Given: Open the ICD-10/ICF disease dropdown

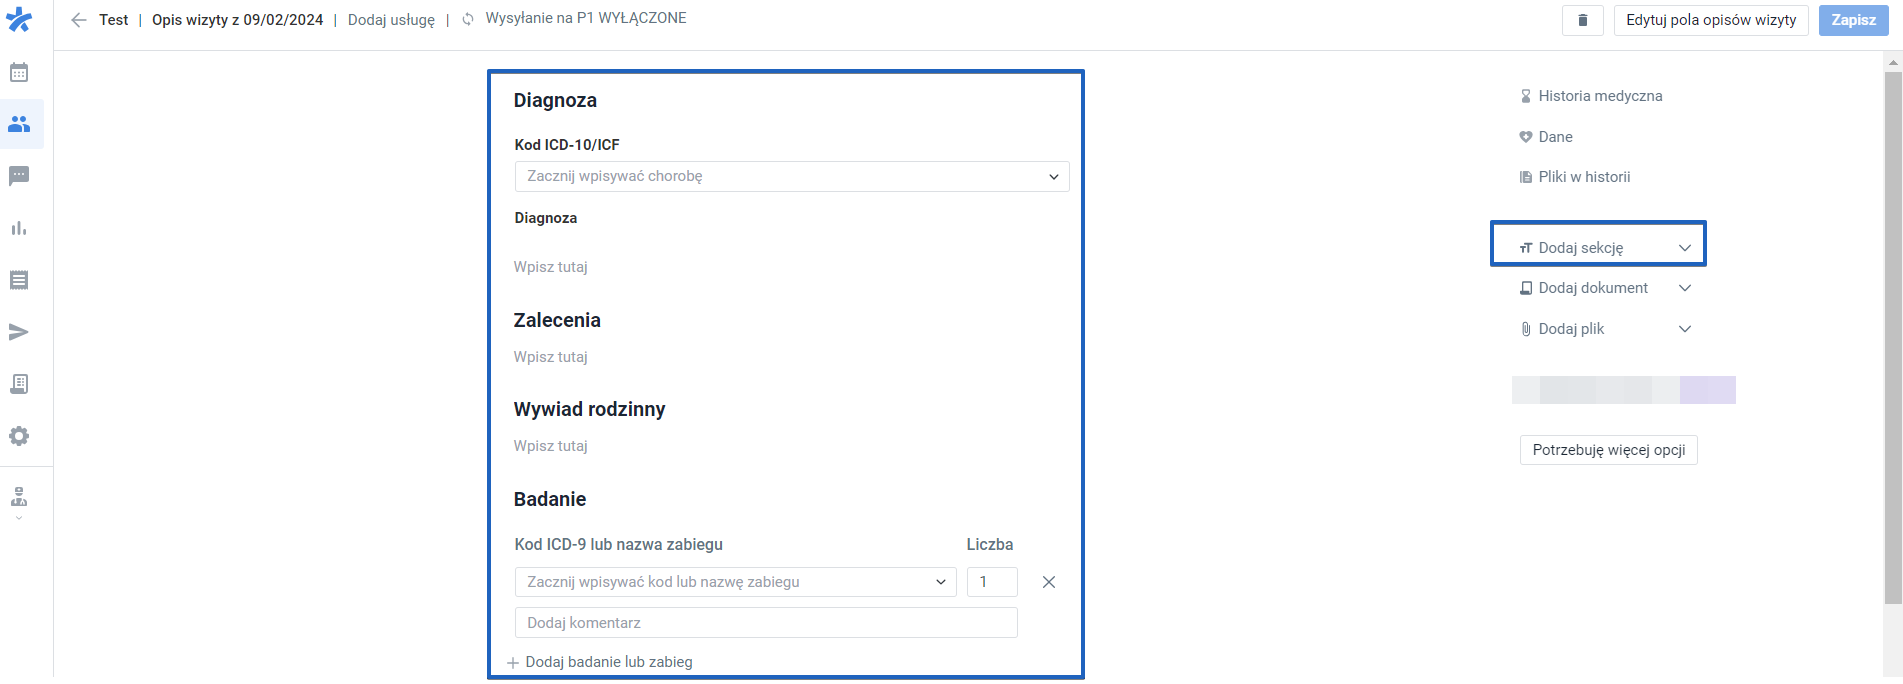Looking at the screenshot, I should click(792, 176).
